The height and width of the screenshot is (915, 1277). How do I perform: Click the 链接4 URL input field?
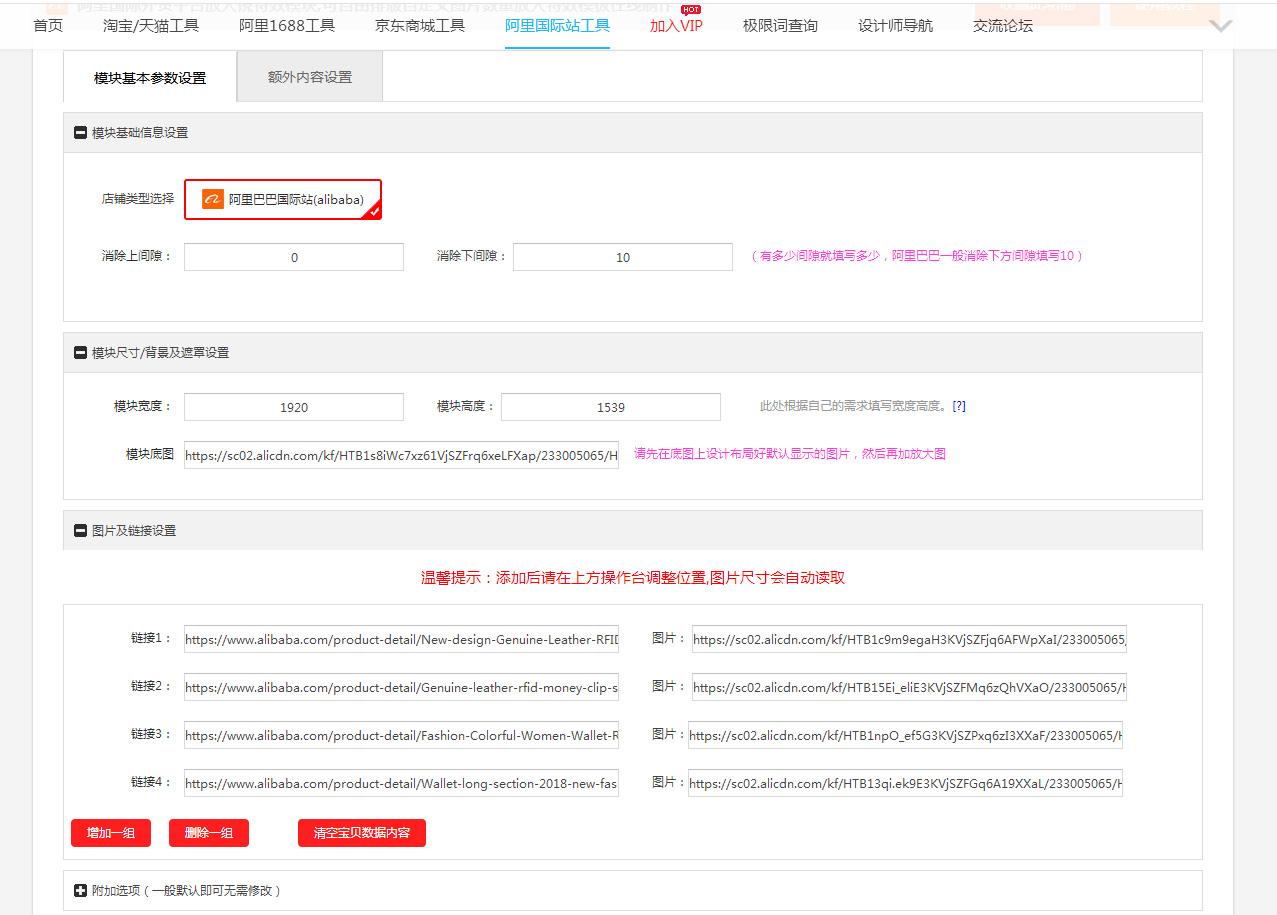click(x=401, y=783)
